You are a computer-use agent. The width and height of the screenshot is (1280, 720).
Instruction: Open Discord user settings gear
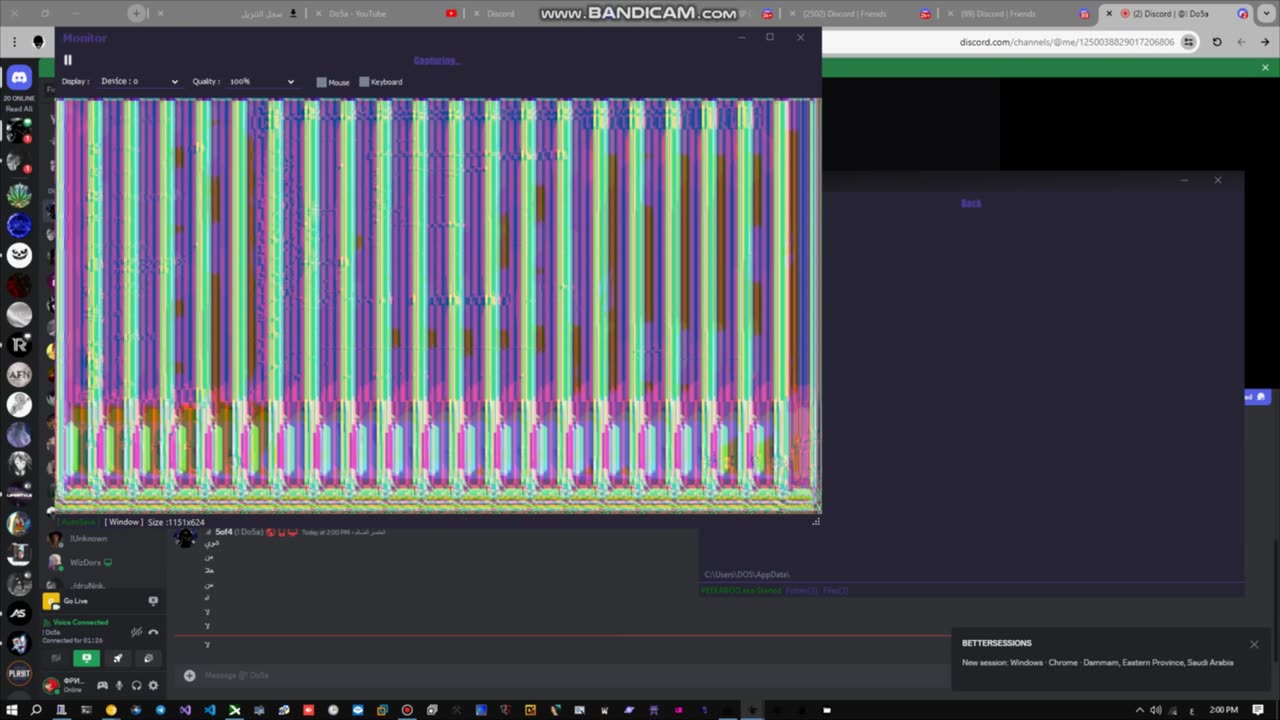(x=153, y=685)
